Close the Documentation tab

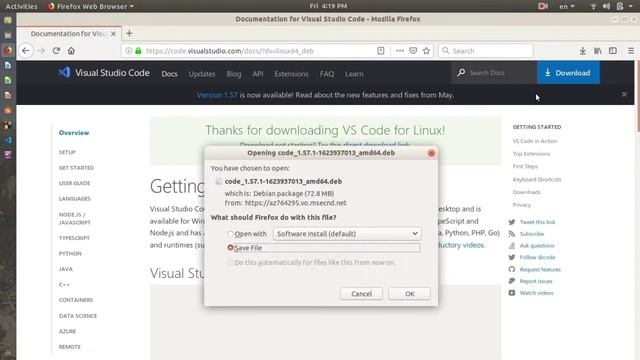[x=113, y=34]
